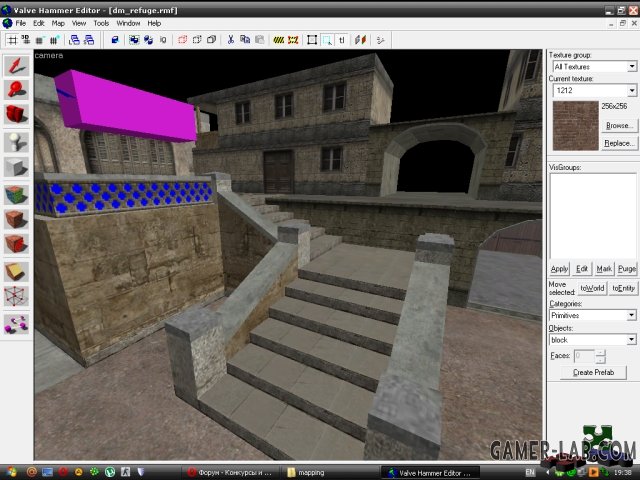Open the File menu

[20, 23]
